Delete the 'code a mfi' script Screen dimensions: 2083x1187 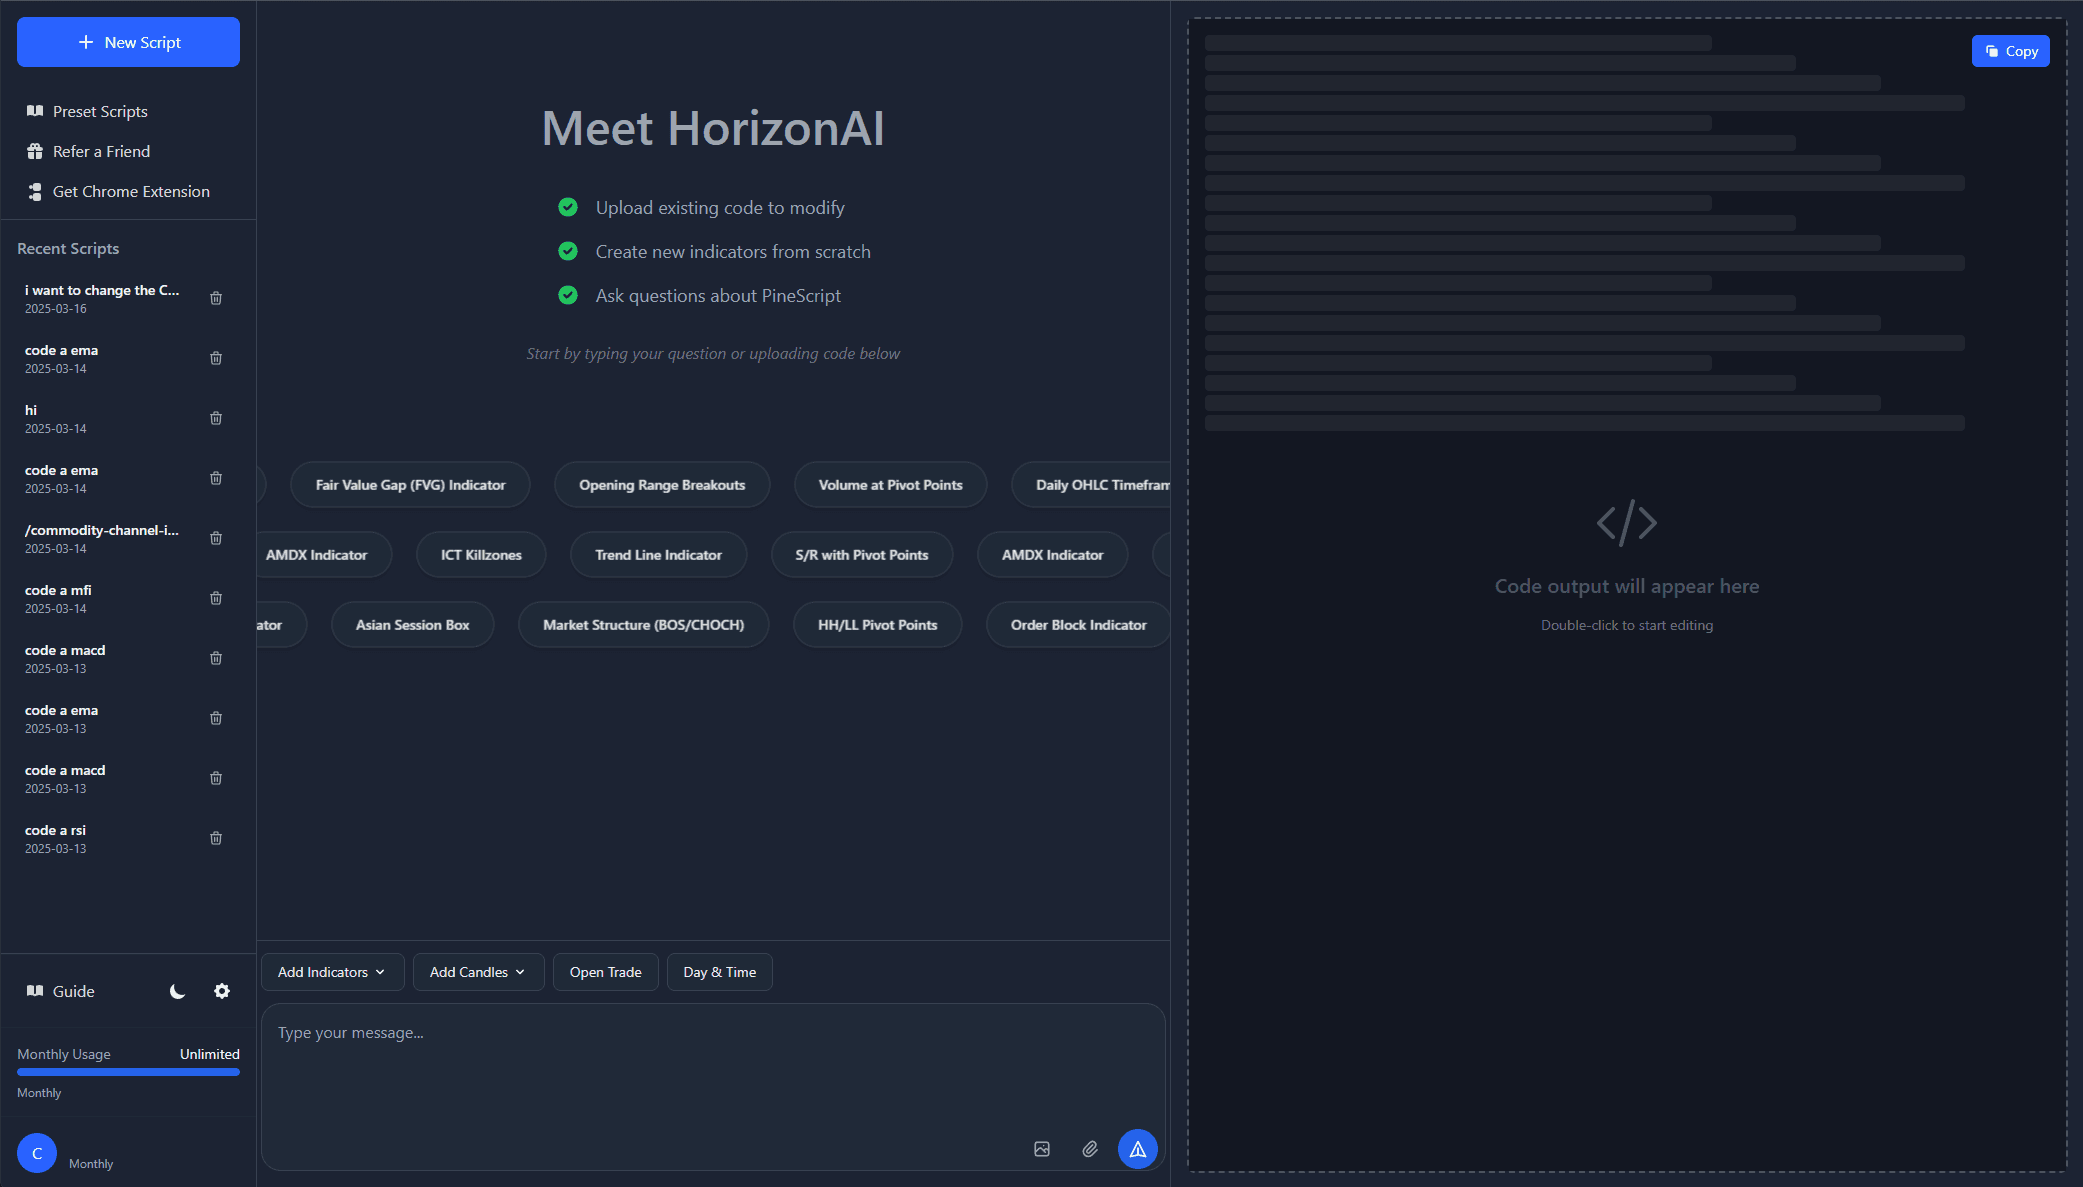(x=216, y=598)
